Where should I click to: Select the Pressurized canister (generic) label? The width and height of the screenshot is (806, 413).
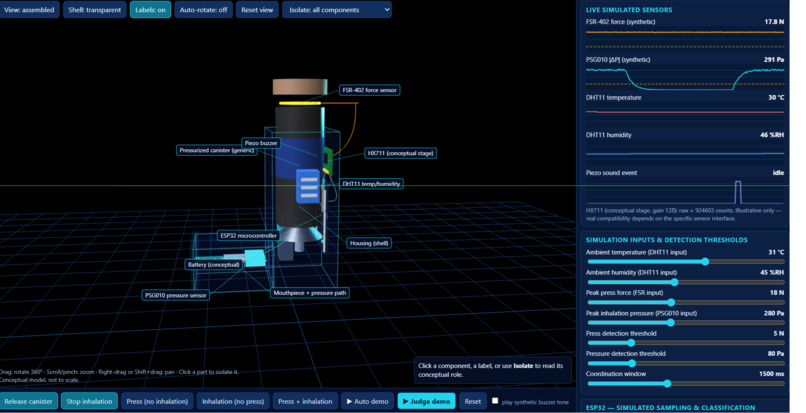point(216,150)
